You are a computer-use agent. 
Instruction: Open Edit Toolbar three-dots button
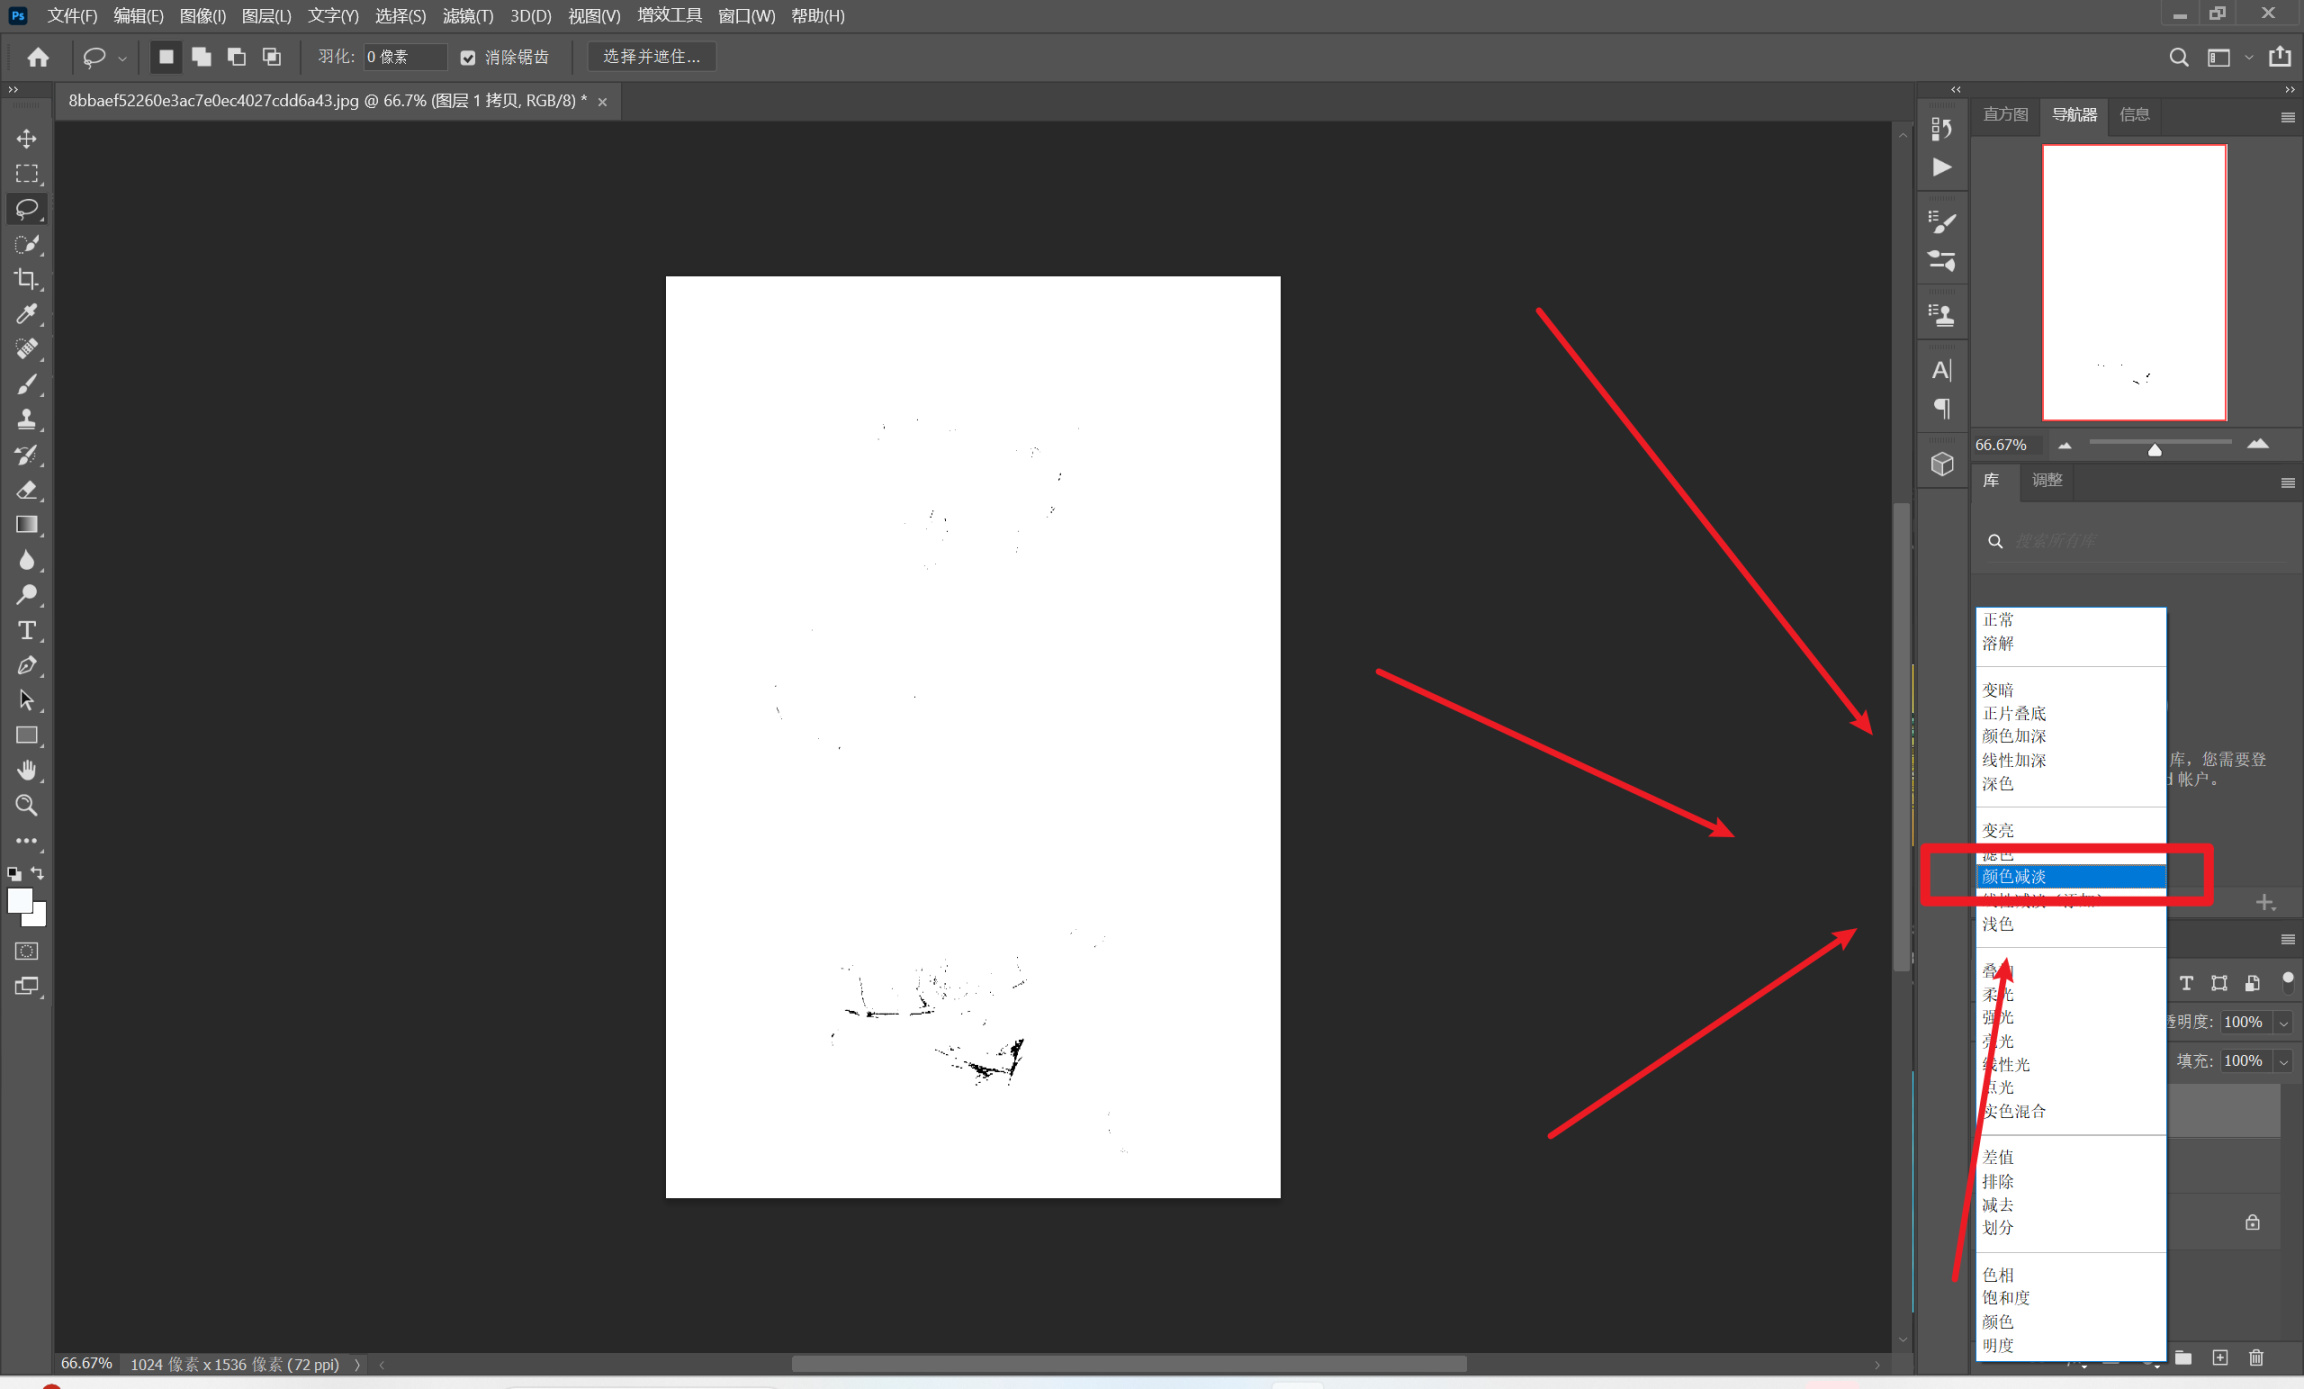27,841
